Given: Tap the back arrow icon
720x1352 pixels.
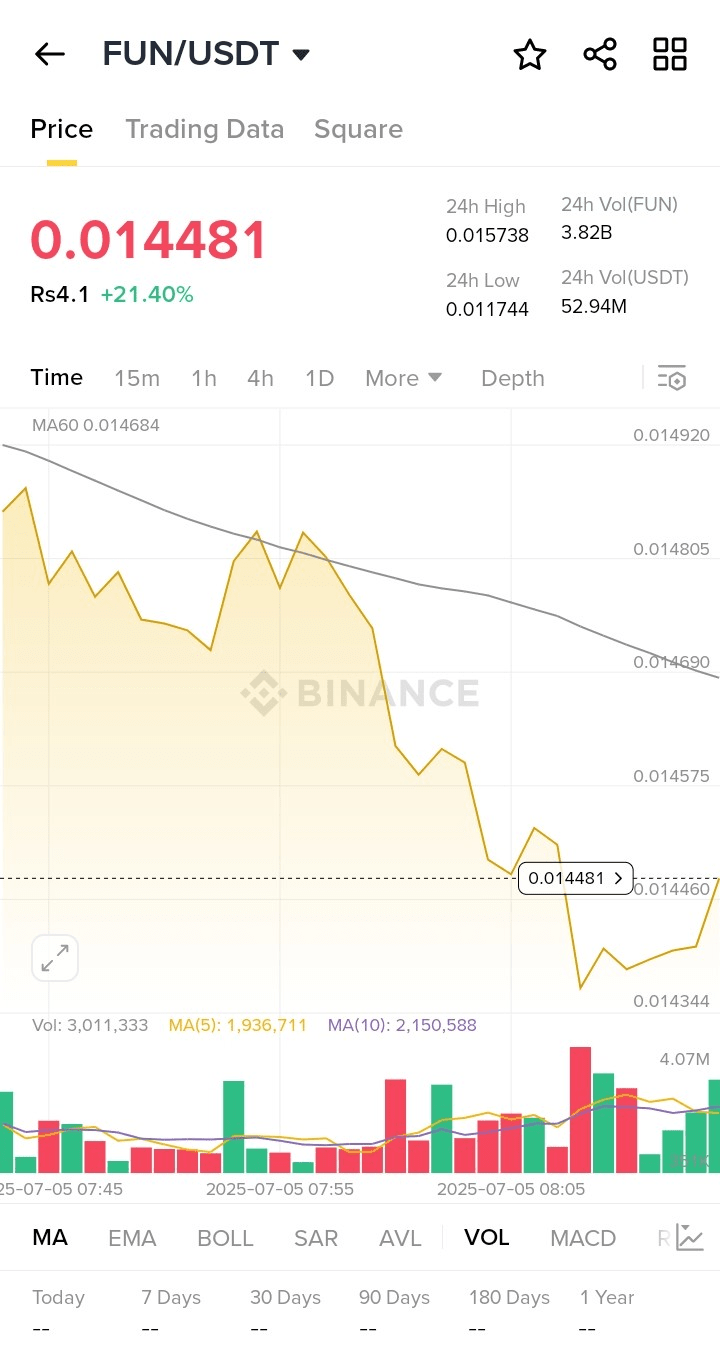Looking at the screenshot, I should coord(49,54).
